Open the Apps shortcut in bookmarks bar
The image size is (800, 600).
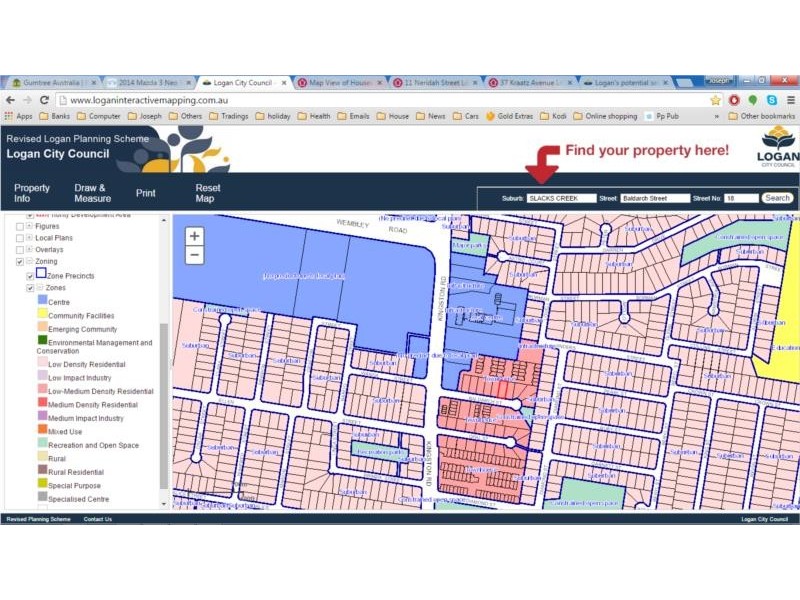(18, 116)
